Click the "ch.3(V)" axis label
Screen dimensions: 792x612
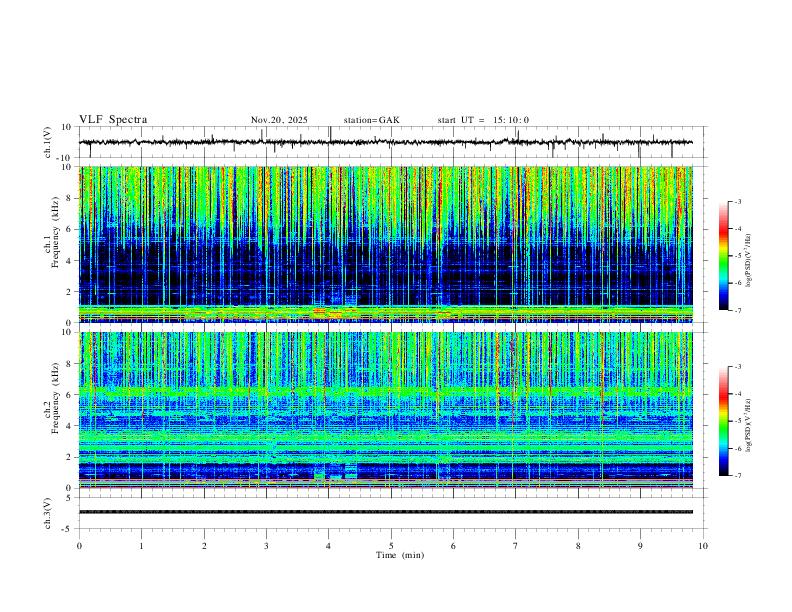[x=48, y=514]
